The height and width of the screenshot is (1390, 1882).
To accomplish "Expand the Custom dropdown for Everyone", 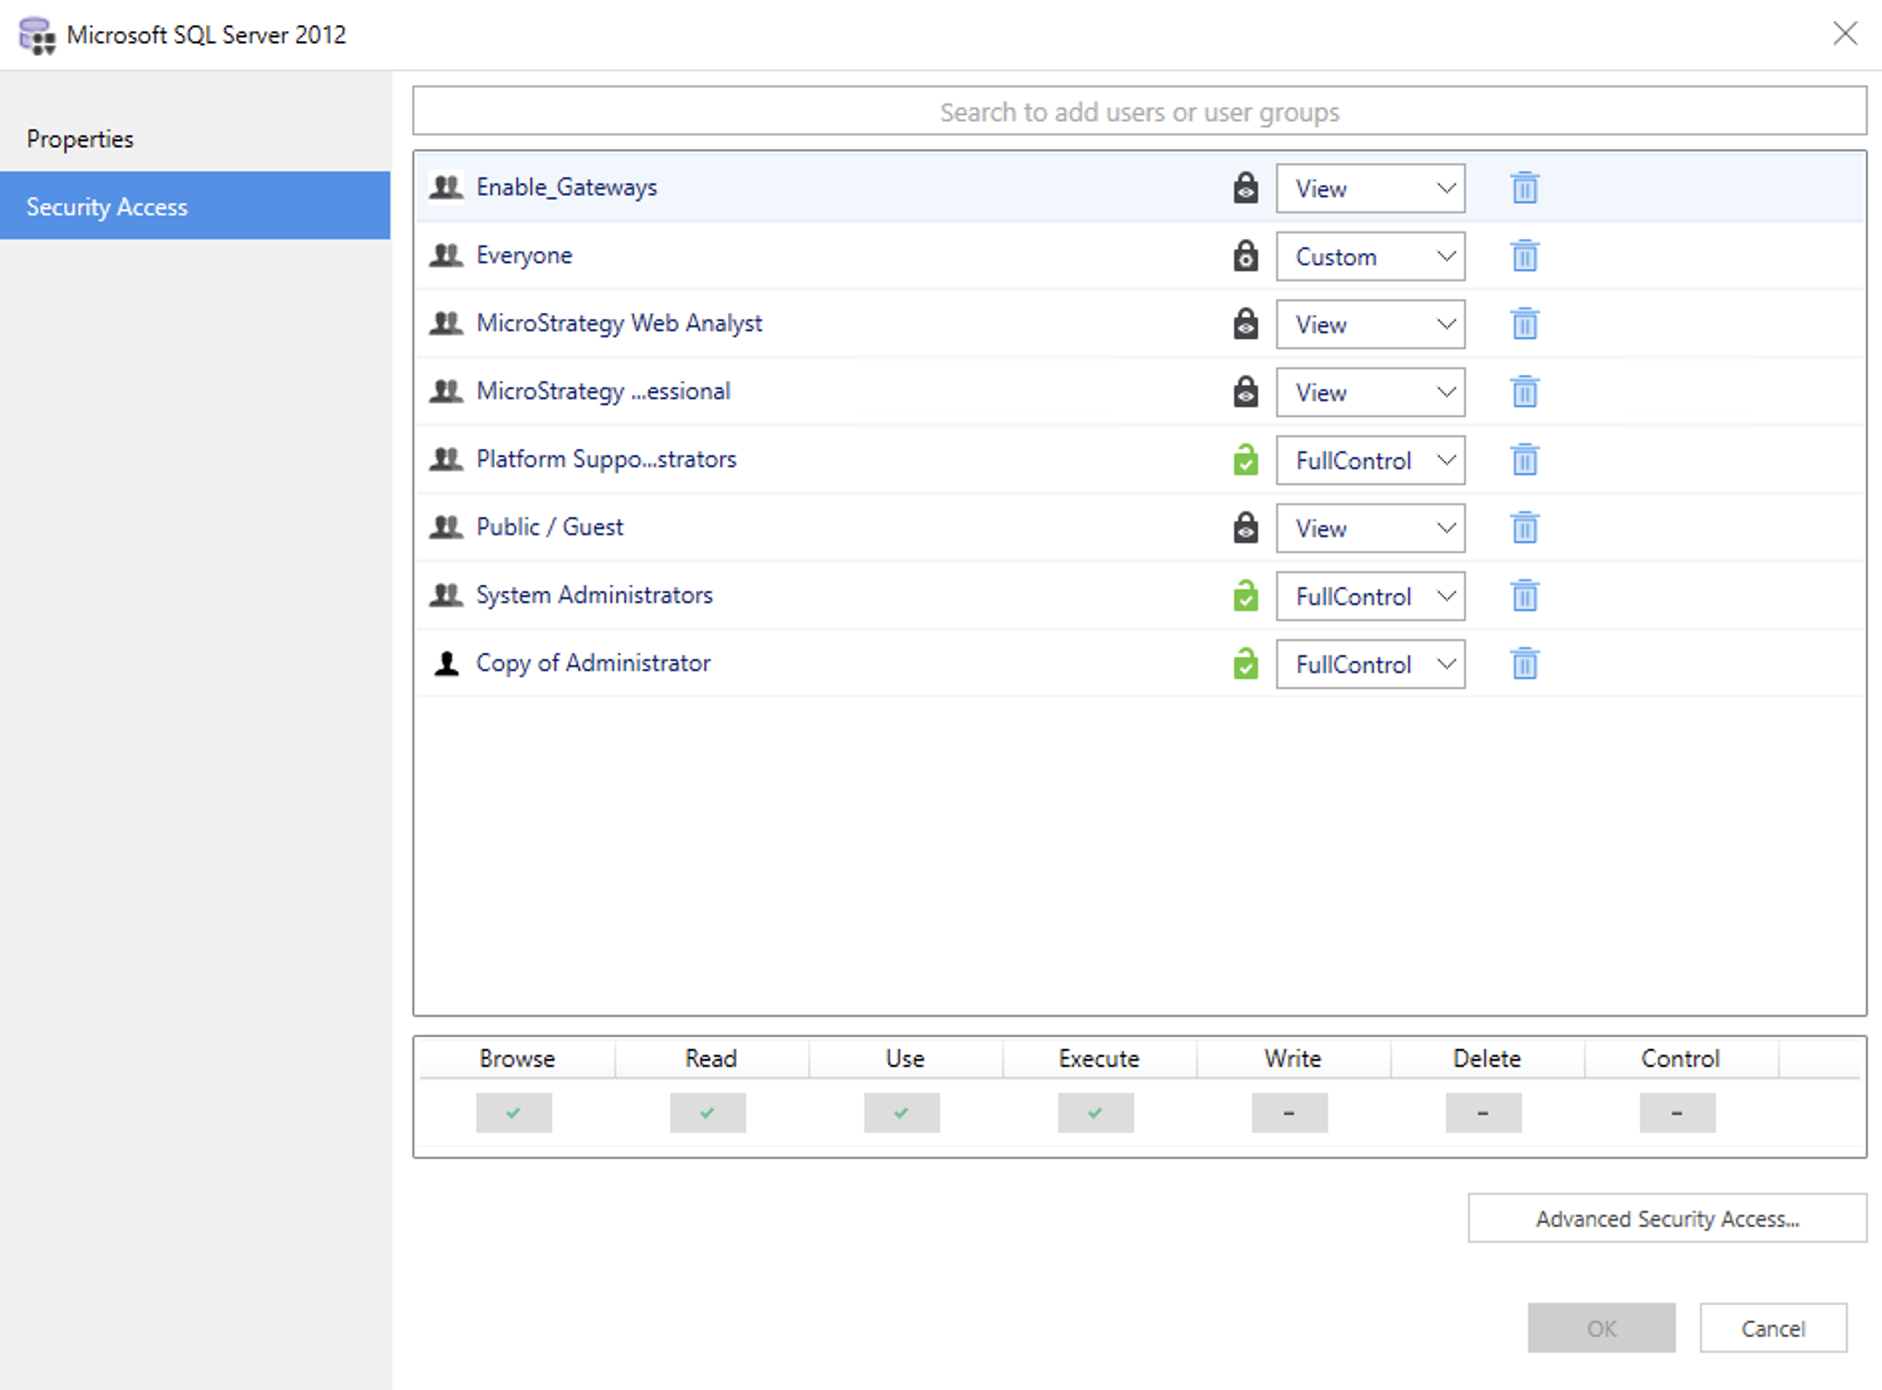I will pyautogui.click(x=1370, y=257).
